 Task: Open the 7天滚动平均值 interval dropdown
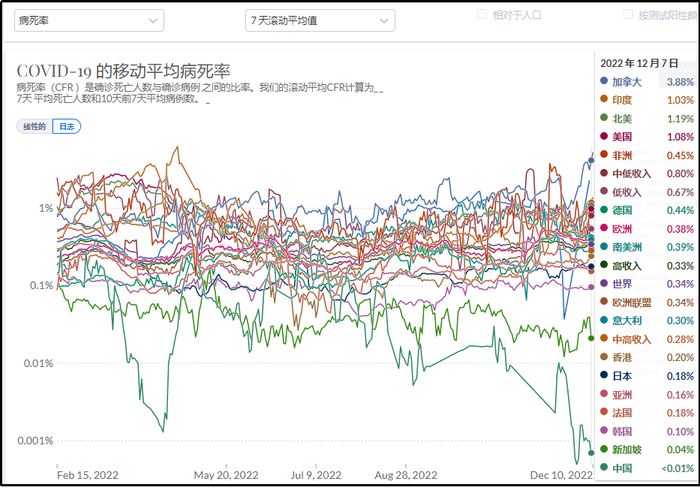[320, 21]
